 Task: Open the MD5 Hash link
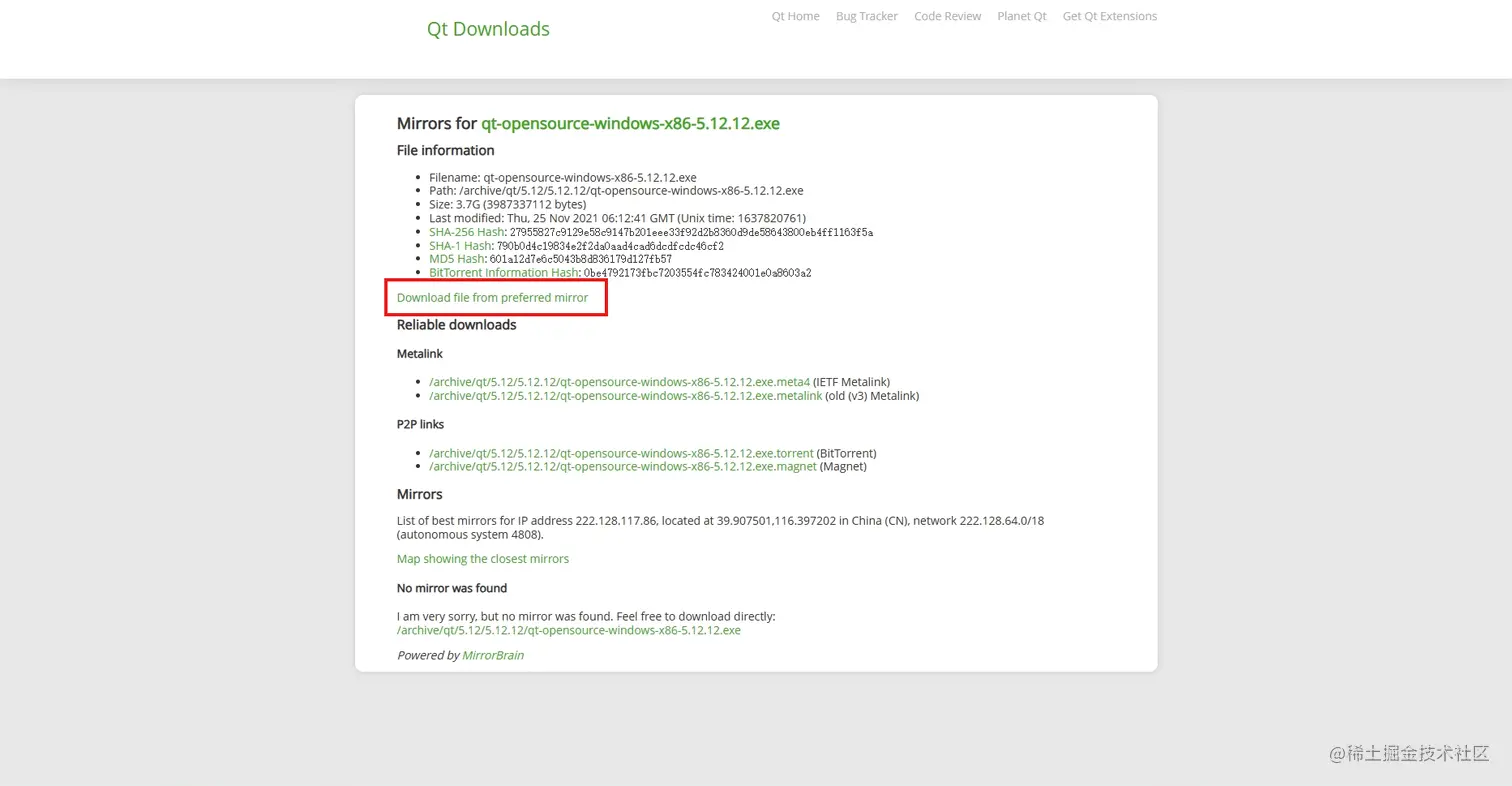tap(457, 259)
